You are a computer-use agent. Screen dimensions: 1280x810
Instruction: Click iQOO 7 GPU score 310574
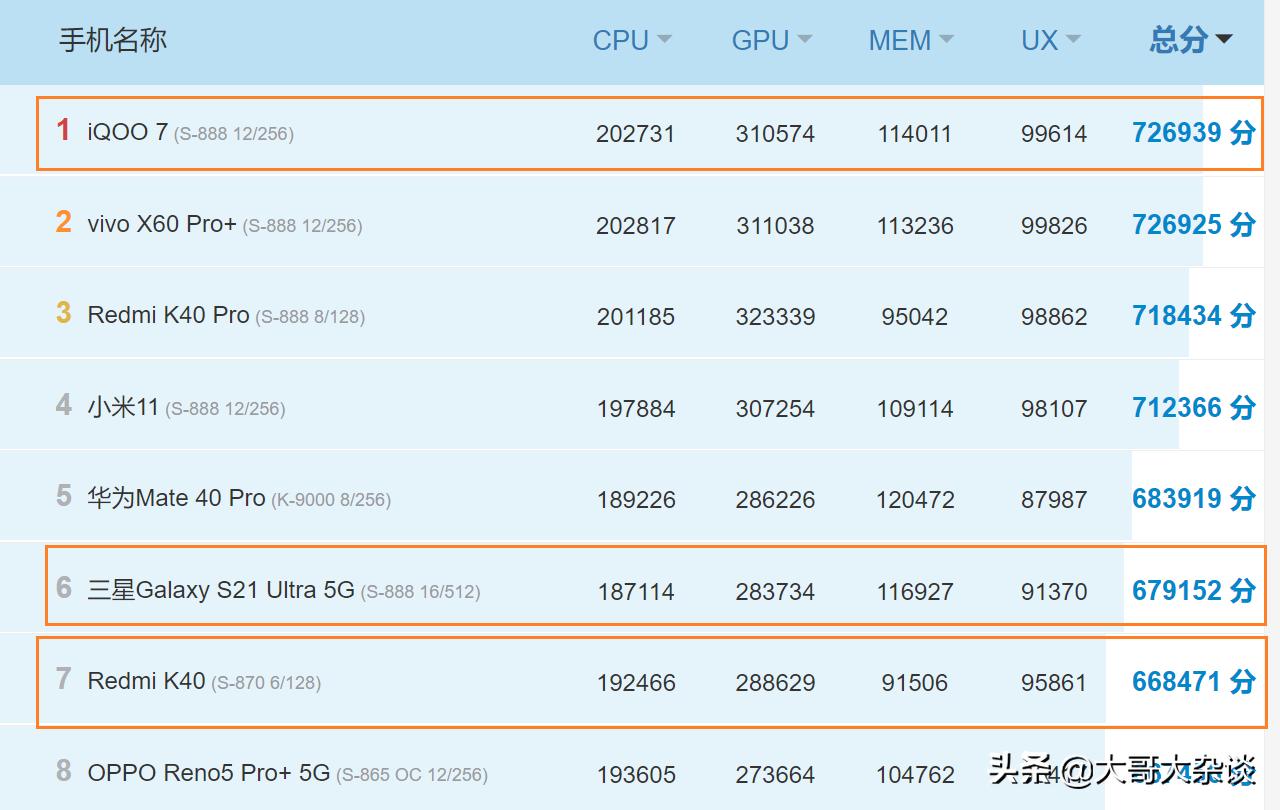pyautogui.click(x=775, y=133)
